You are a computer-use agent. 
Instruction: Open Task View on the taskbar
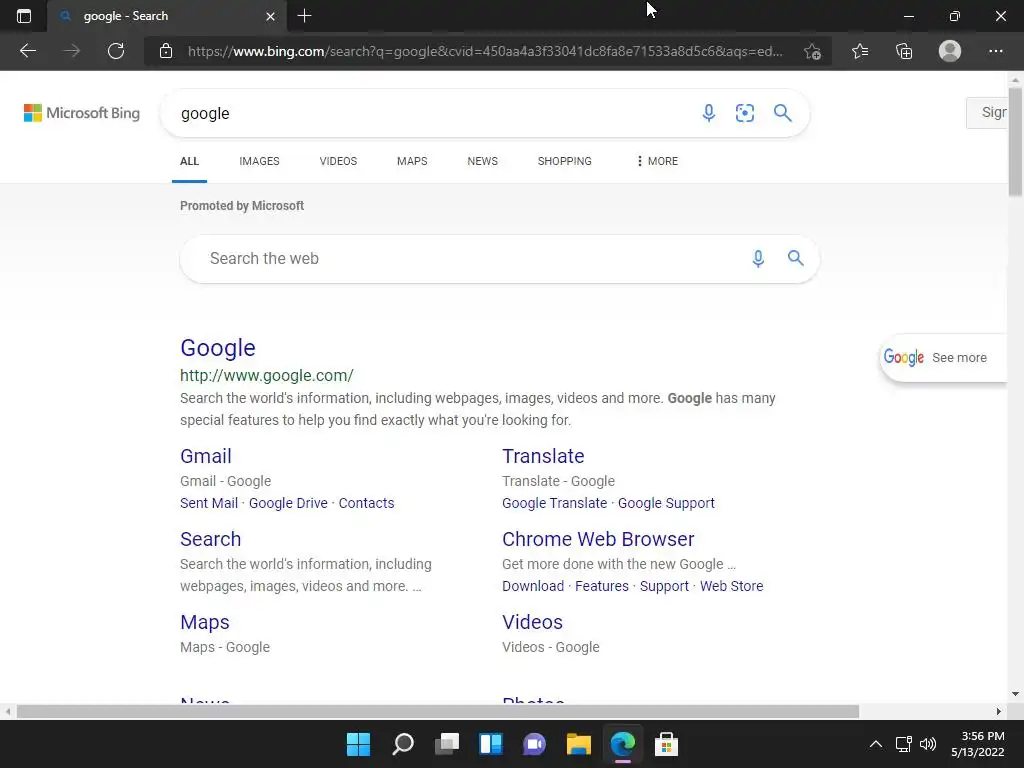point(447,744)
